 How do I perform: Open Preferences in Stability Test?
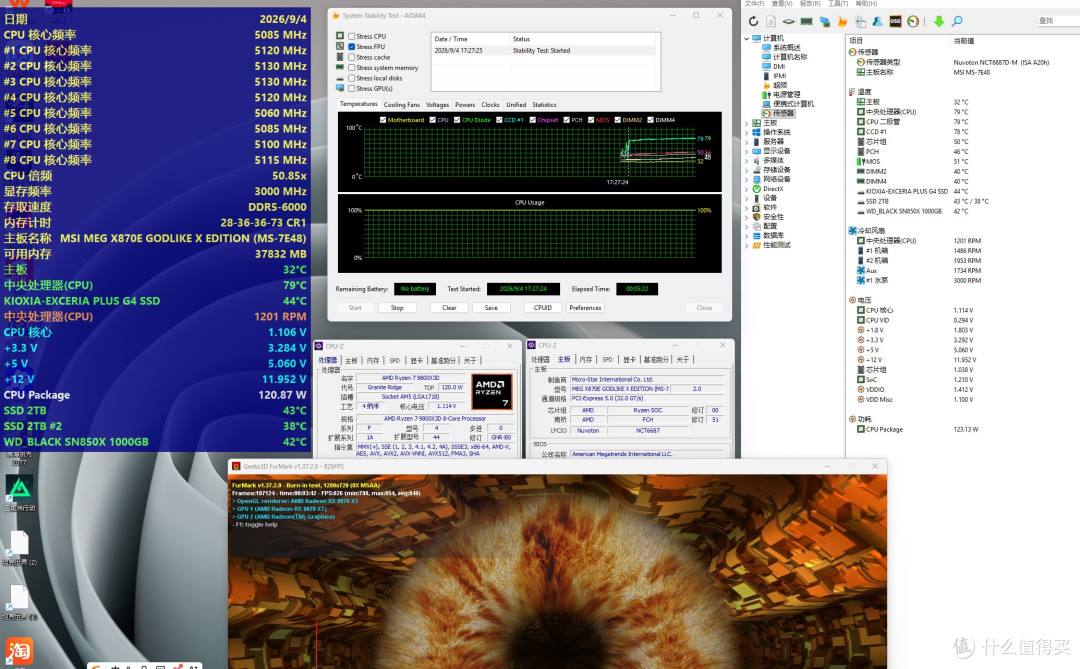pyautogui.click(x=585, y=308)
